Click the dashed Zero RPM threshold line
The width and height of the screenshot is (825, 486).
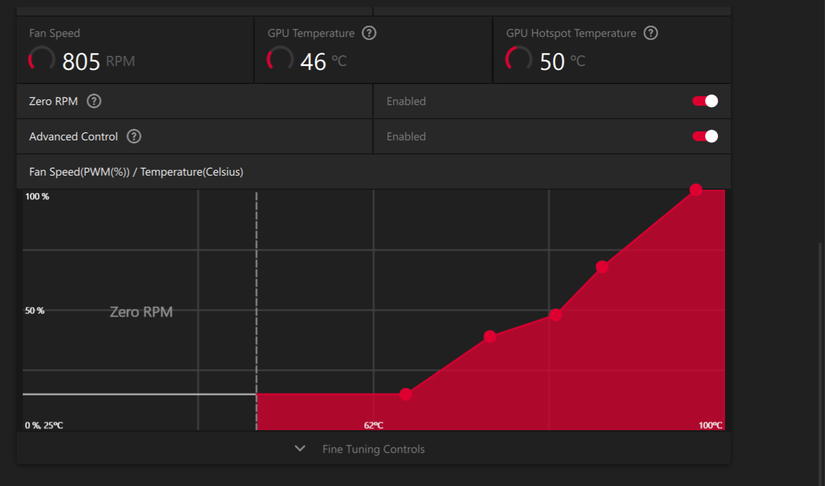click(256, 310)
